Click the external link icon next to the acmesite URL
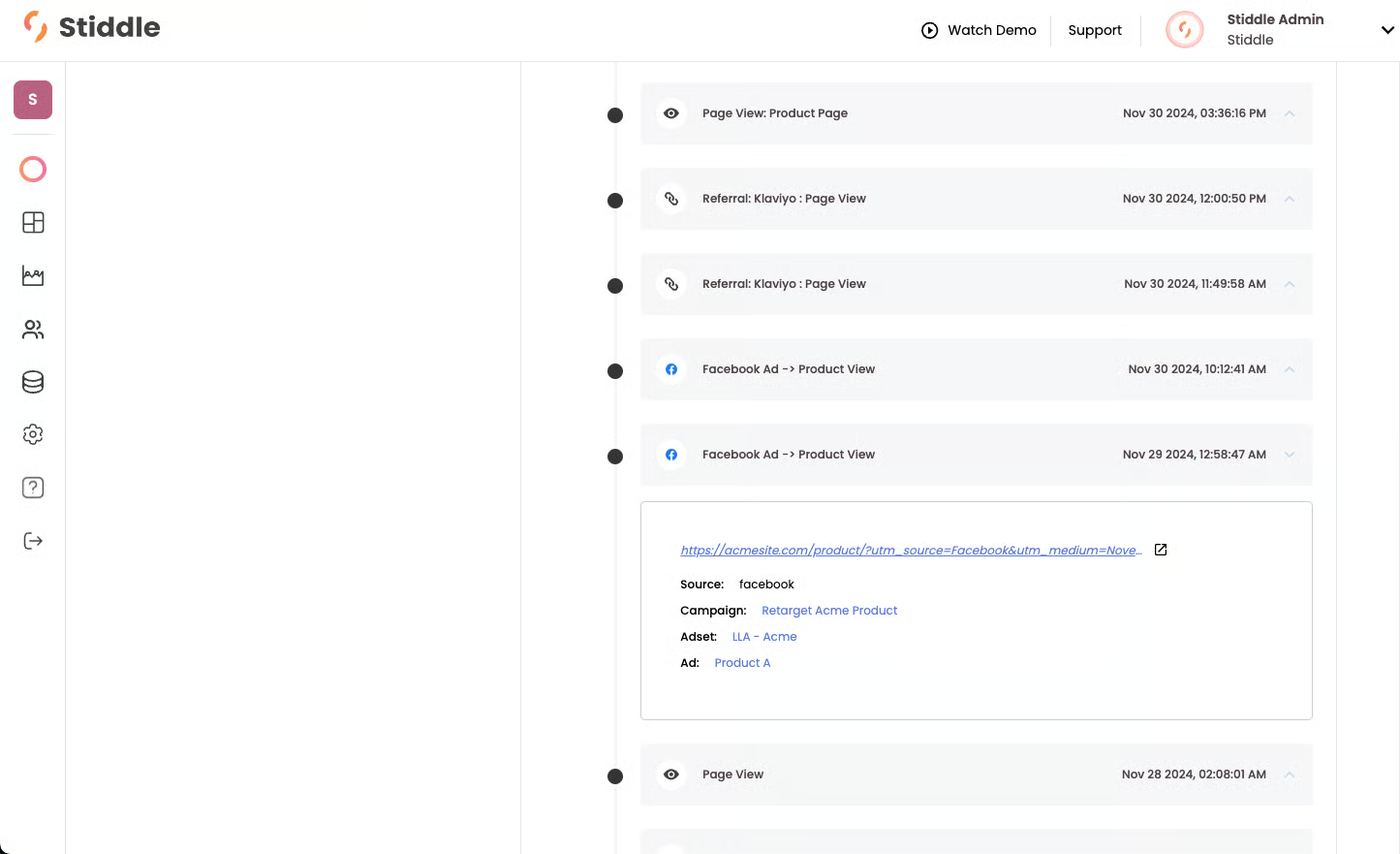 1161,550
